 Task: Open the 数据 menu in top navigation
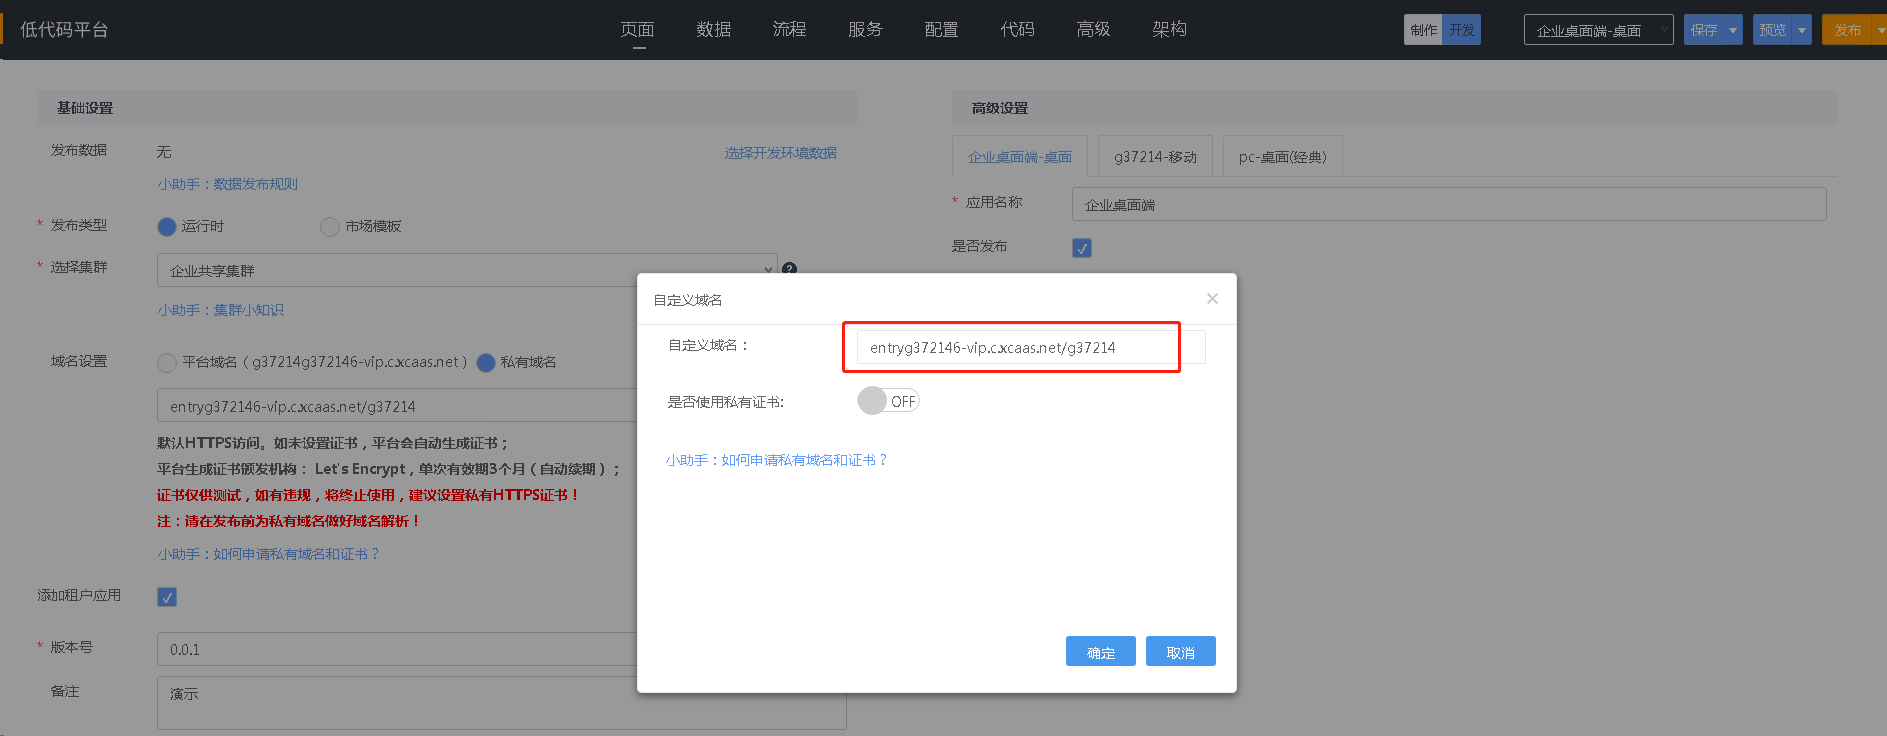[713, 29]
